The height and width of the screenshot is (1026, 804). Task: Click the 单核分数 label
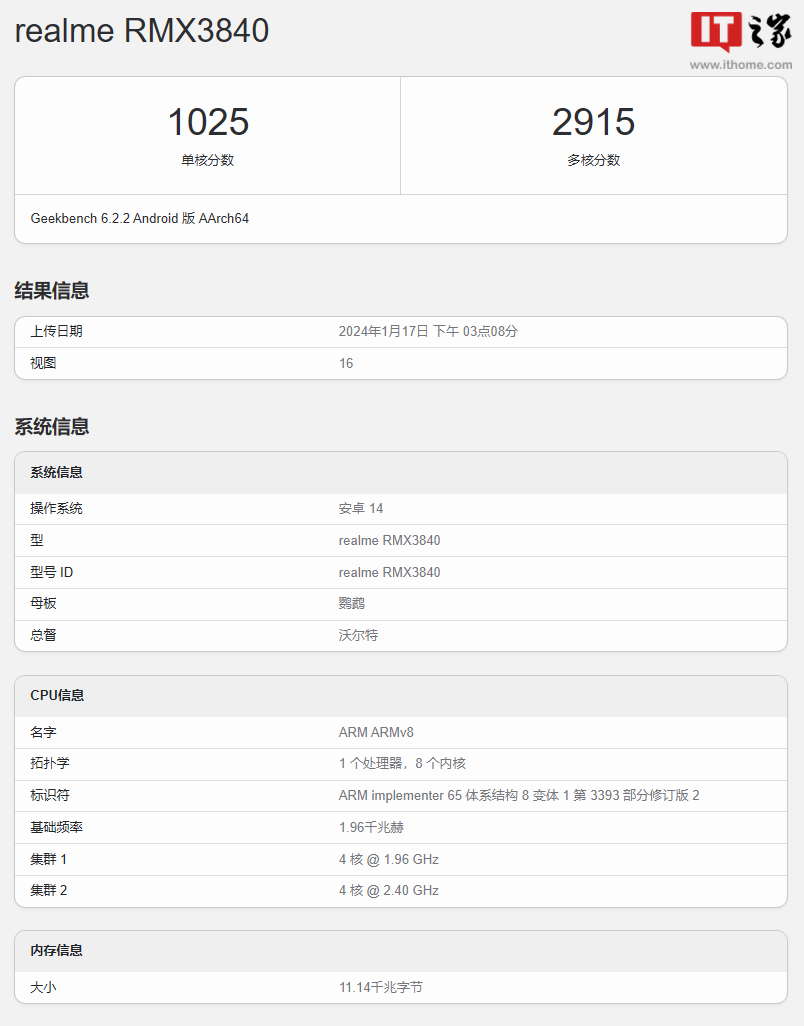[207, 160]
